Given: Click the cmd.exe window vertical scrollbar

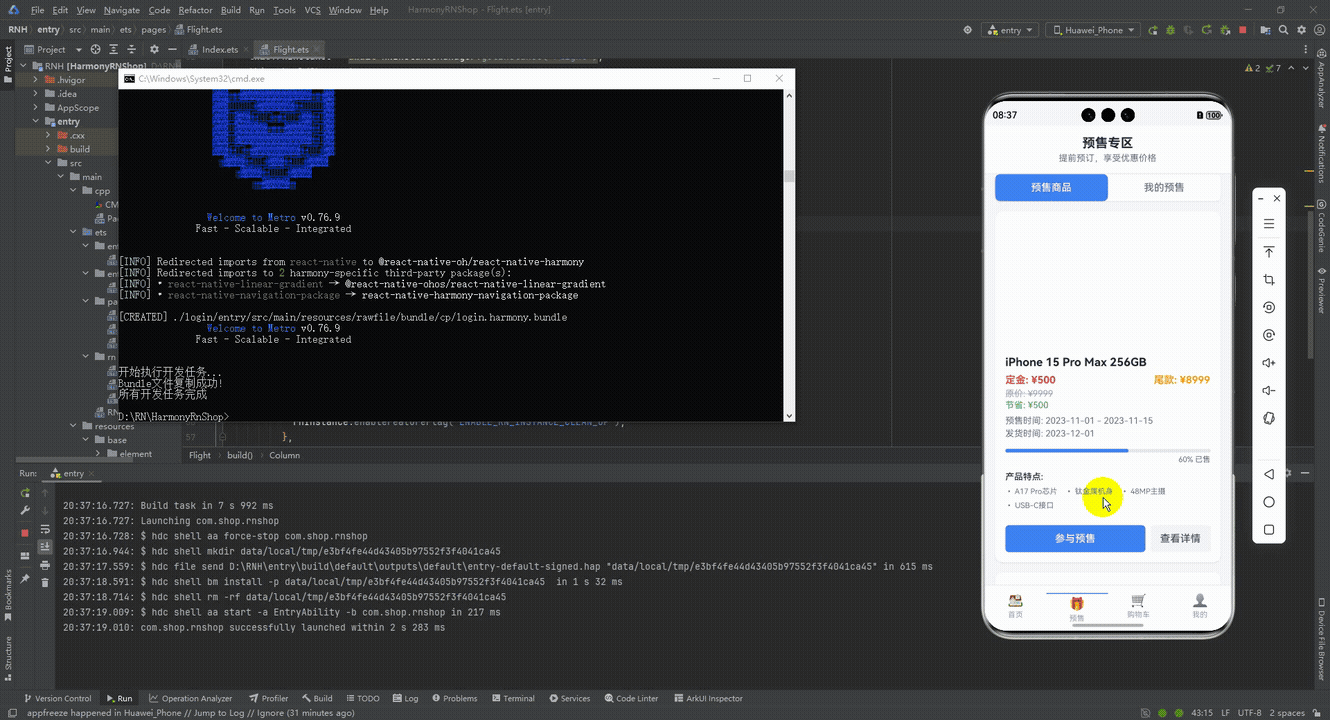Looking at the screenshot, I should [789, 255].
